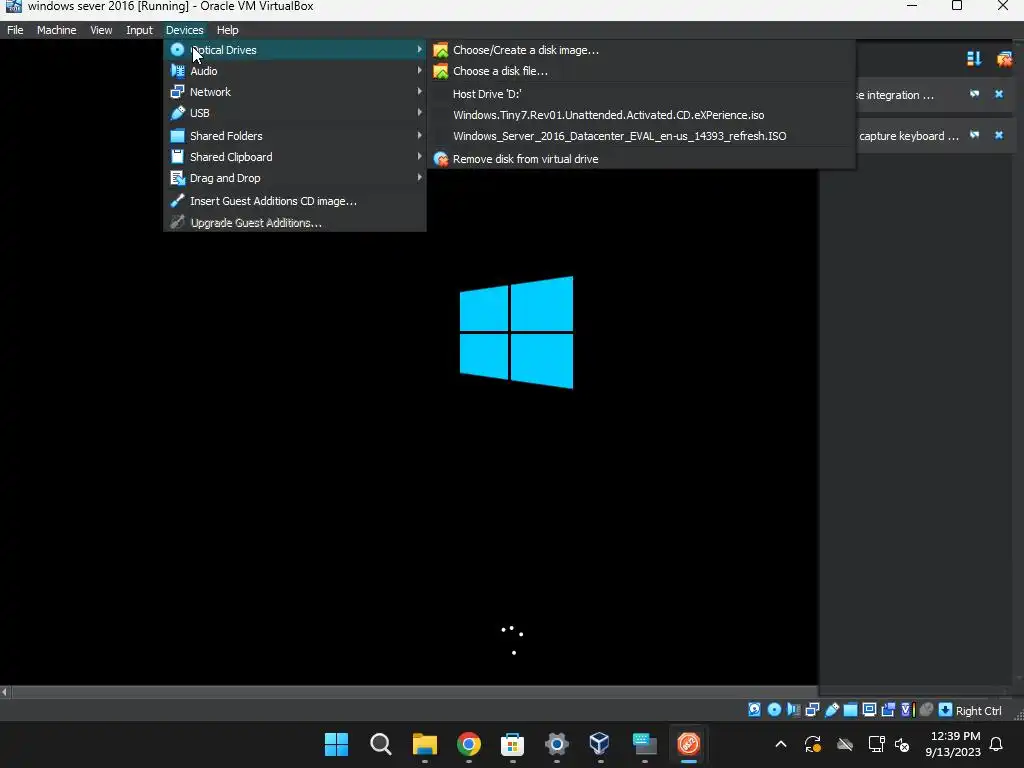Open the Shared Folders submenu
The height and width of the screenshot is (768, 1024).
[x=295, y=136]
